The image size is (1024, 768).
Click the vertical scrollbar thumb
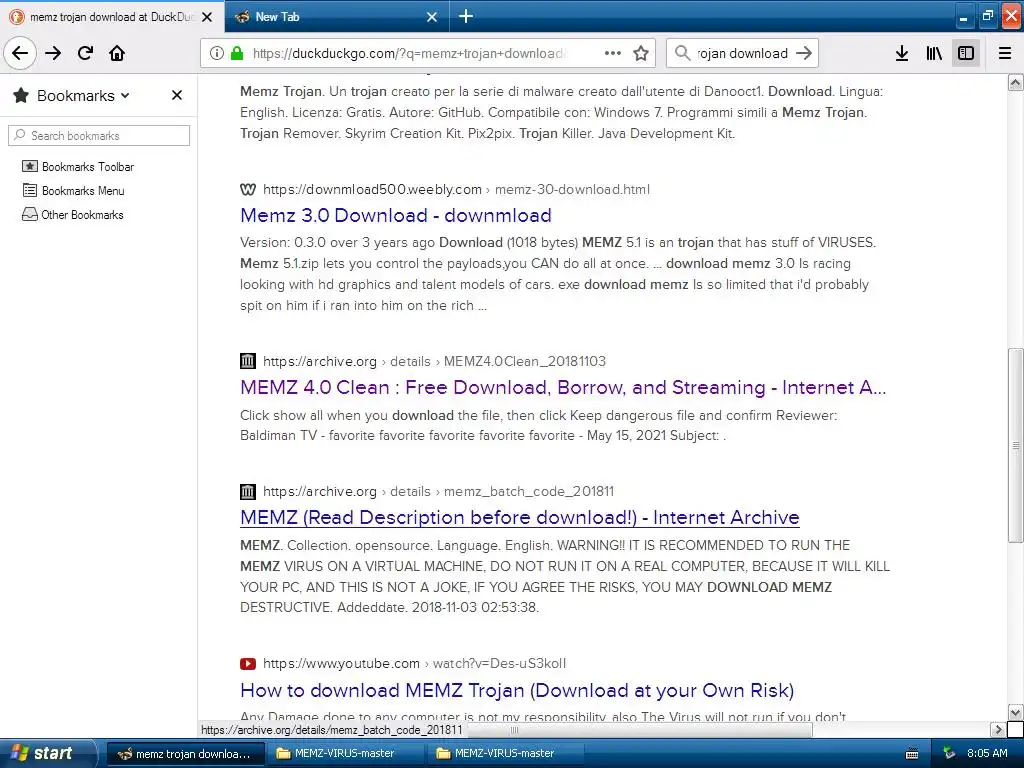(x=1016, y=445)
